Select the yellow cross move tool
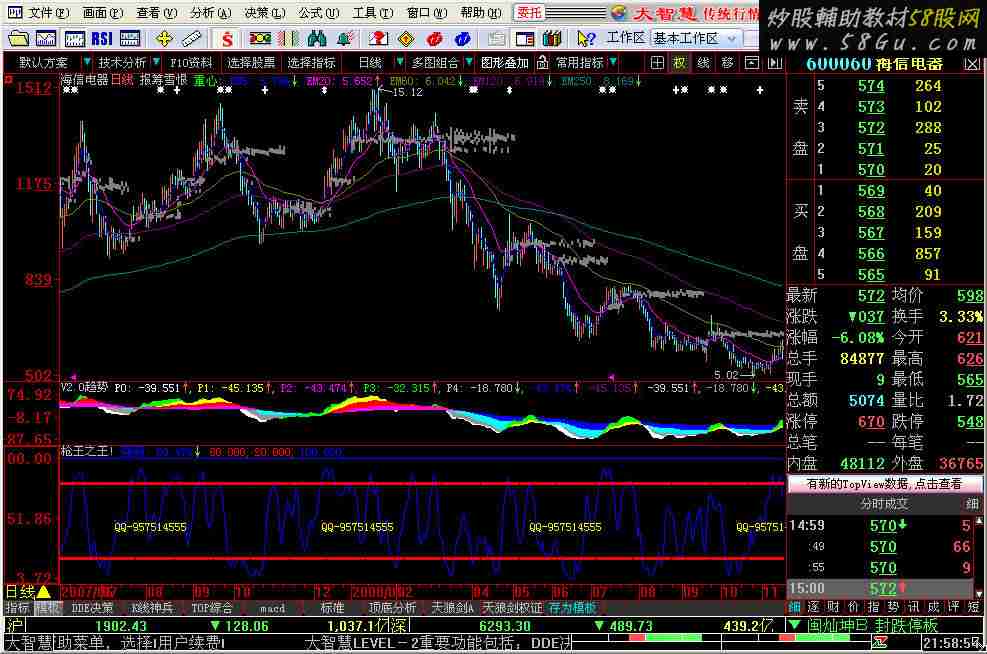The image size is (987, 654). coord(164,39)
